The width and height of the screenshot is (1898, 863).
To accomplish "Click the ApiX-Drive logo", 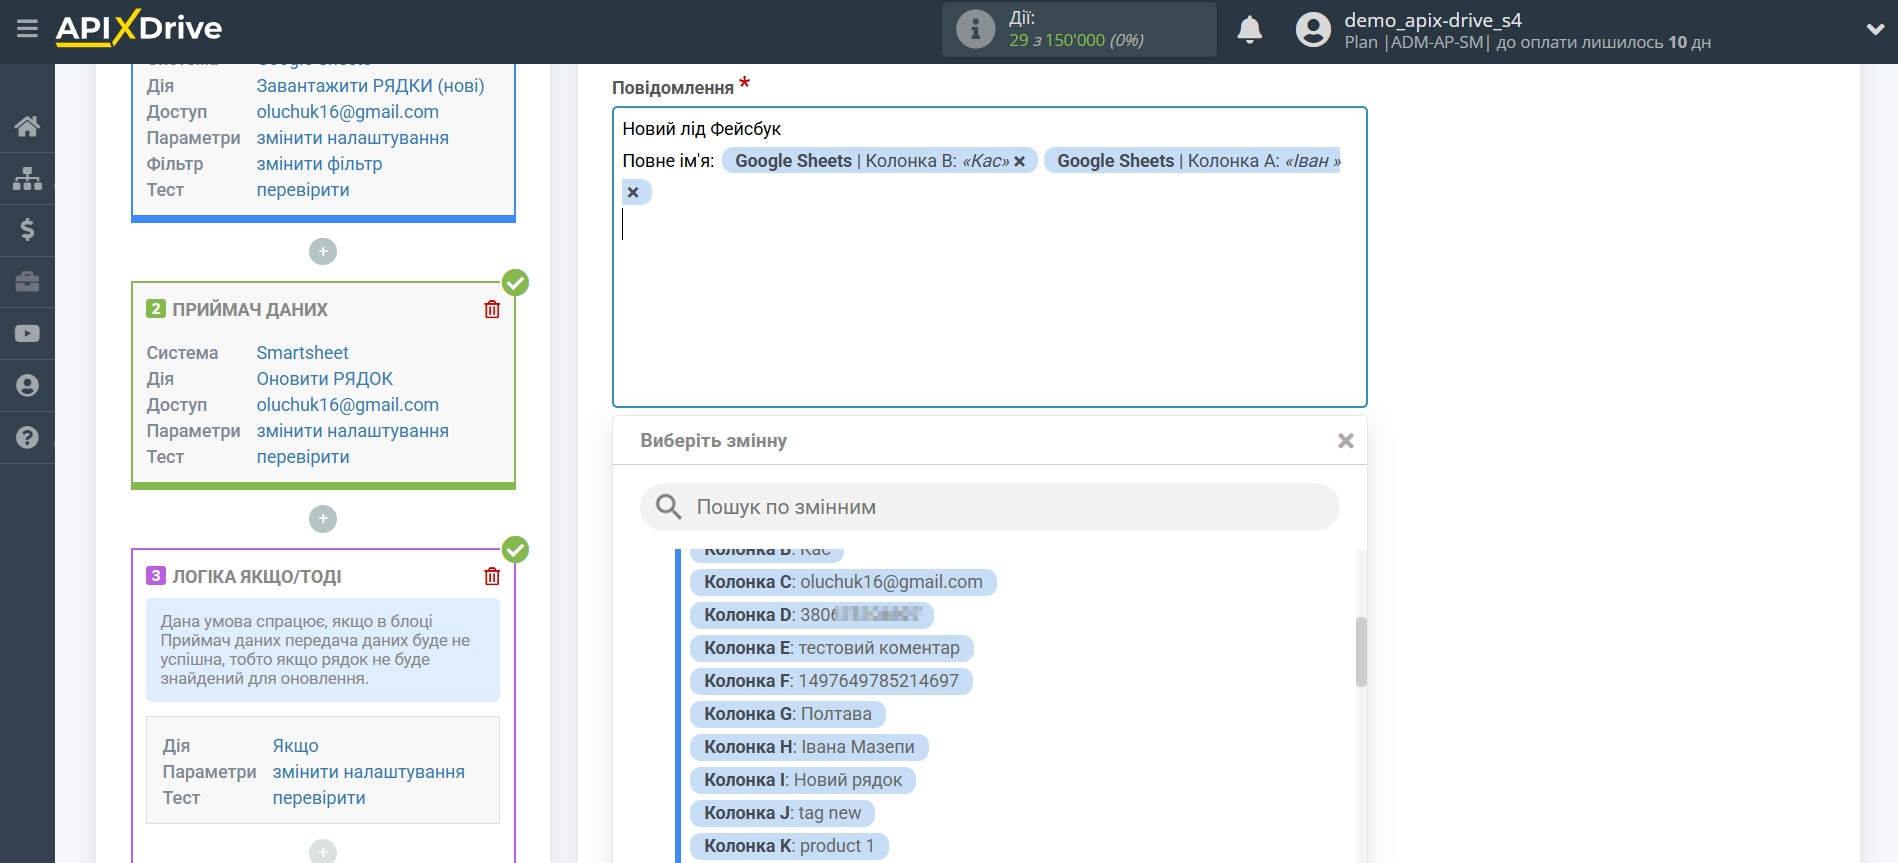I will (x=139, y=28).
